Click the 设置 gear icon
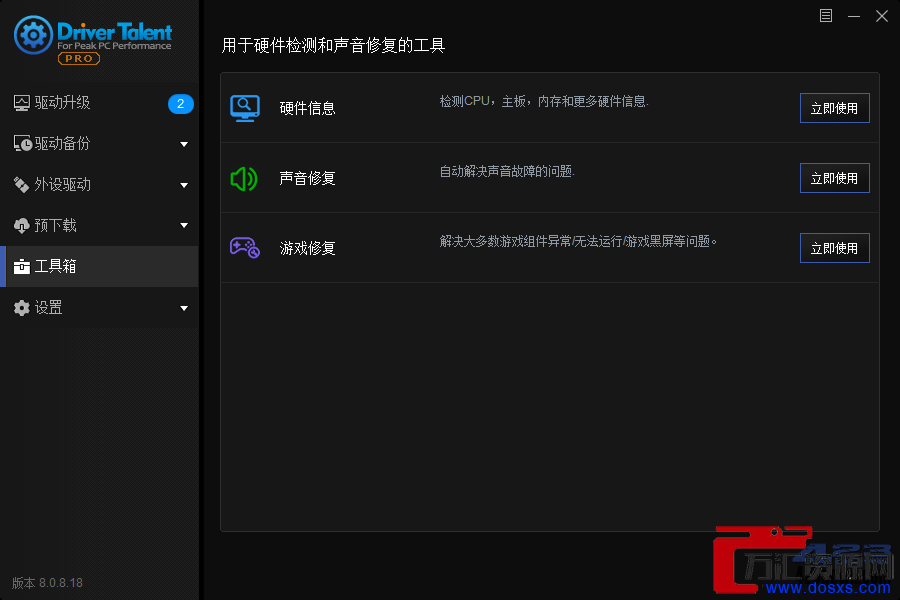900x600 pixels. (x=21, y=308)
